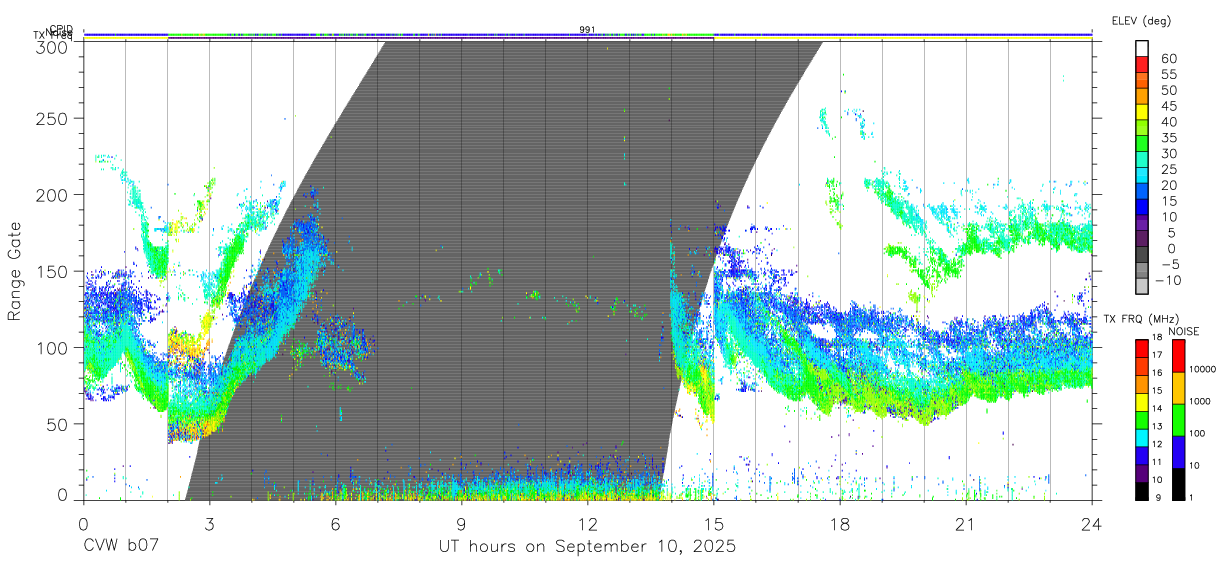Click the red top segment of TX FRQ colorbar
The width and height of the screenshot is (1228, 567).
[1142, 348]
